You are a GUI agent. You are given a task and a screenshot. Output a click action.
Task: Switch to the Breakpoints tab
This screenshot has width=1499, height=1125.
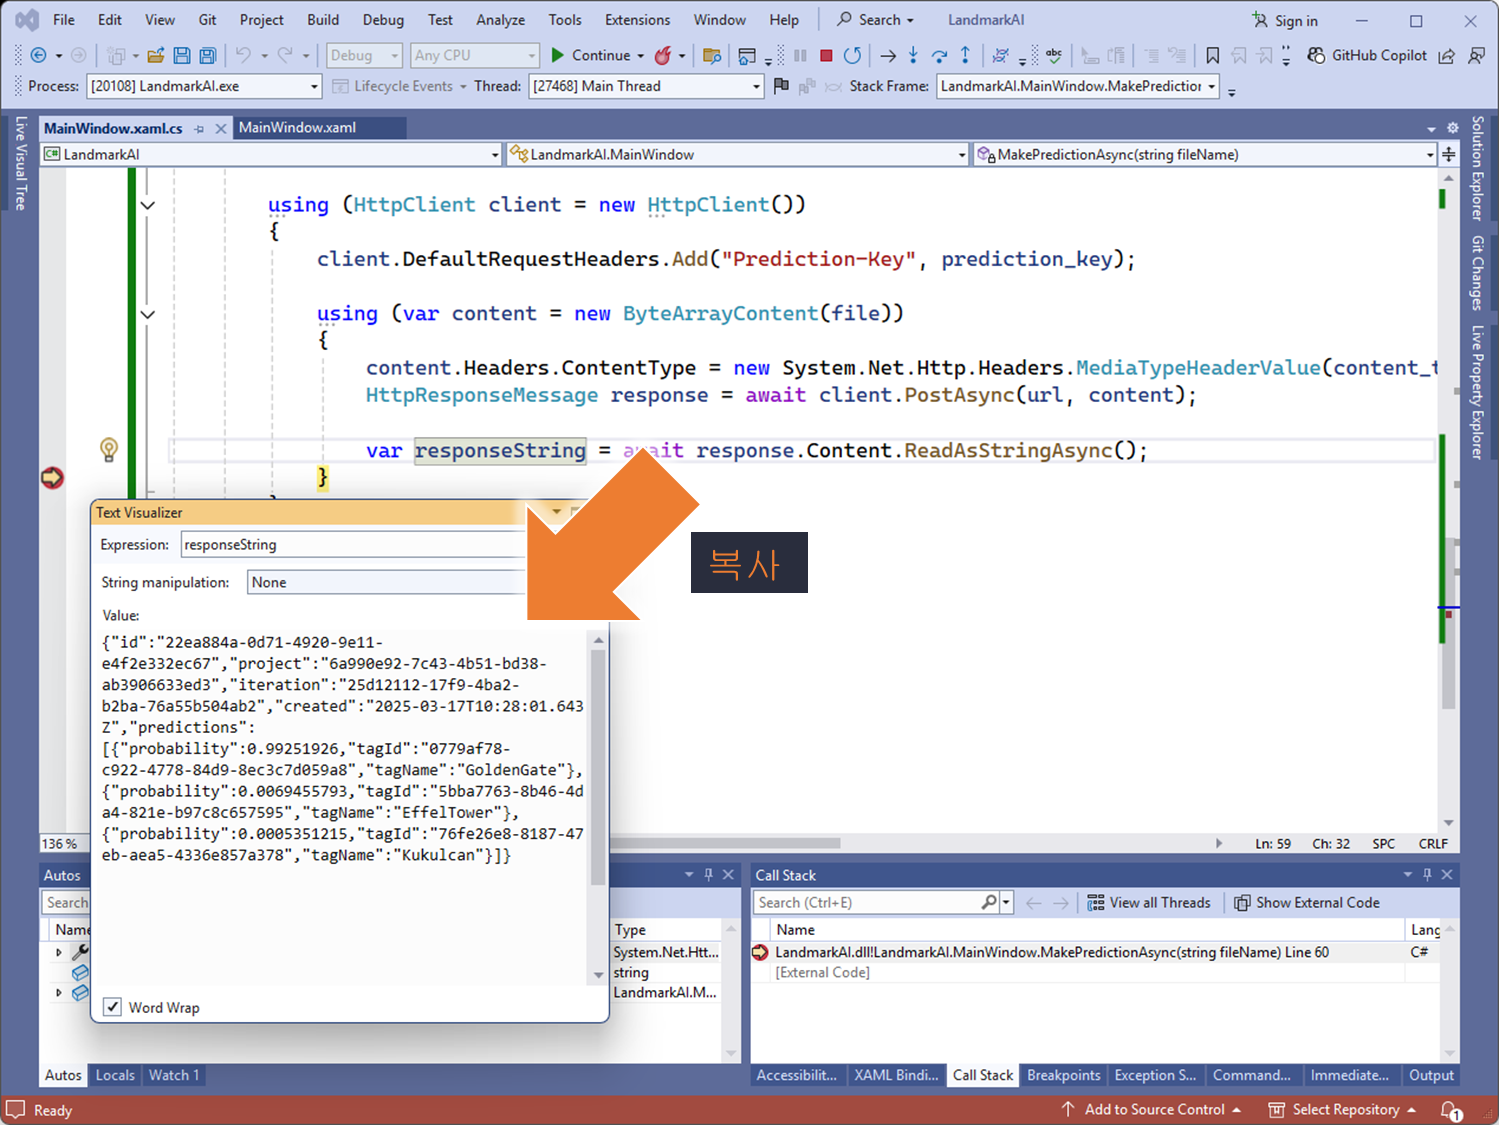click(1063, 1075)
